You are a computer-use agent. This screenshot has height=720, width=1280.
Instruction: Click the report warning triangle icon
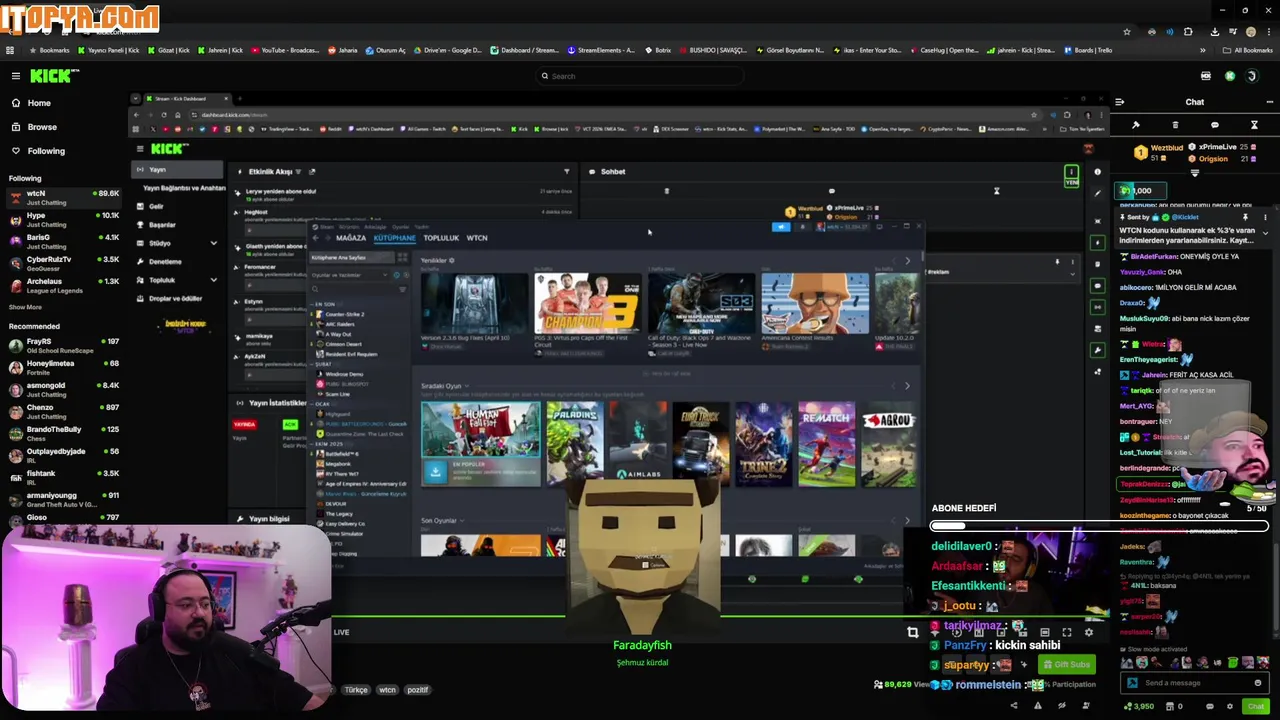[1037, 706]
